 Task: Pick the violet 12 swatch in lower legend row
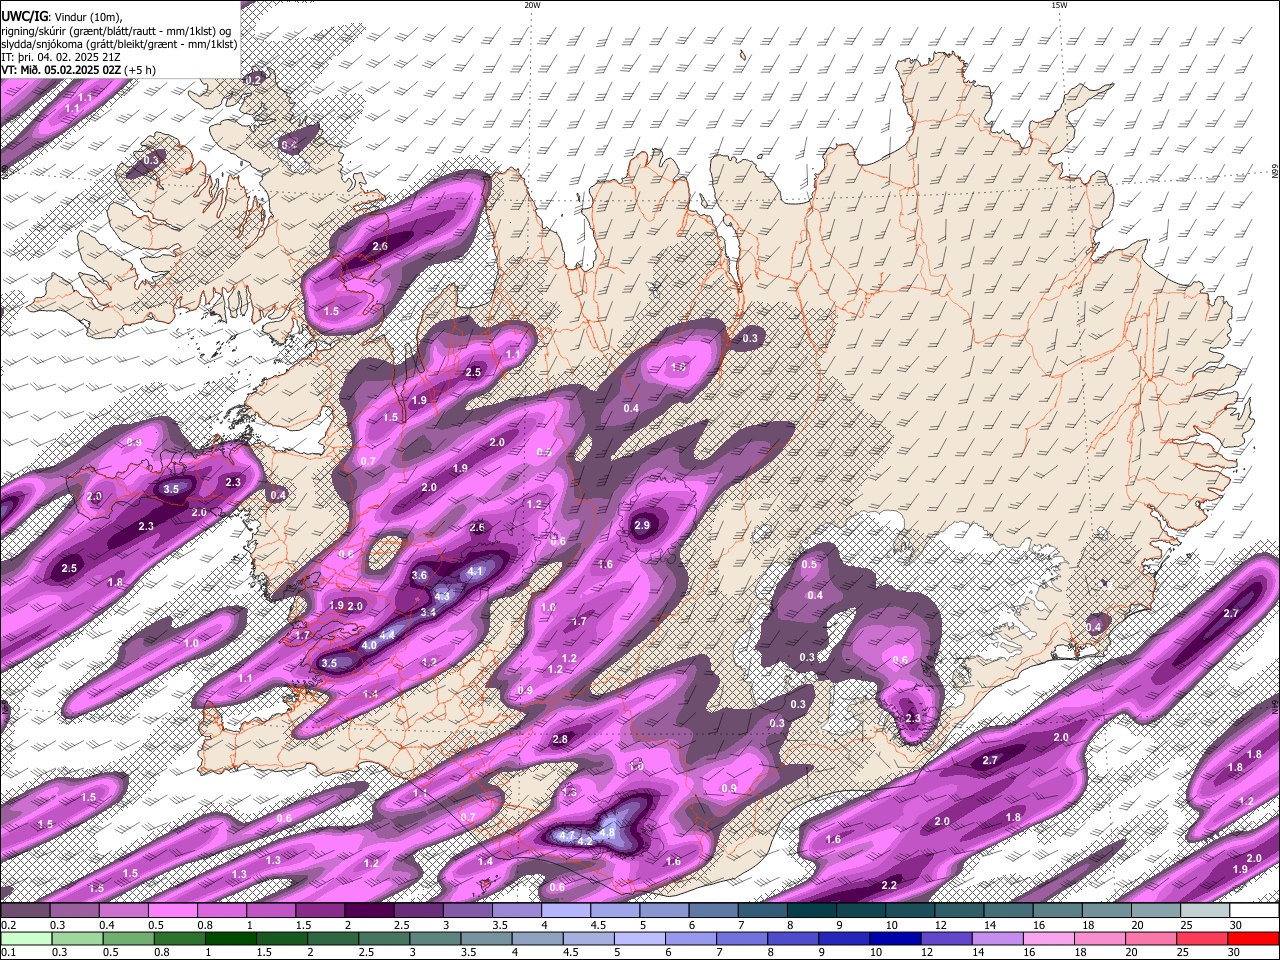click(947, 938)
